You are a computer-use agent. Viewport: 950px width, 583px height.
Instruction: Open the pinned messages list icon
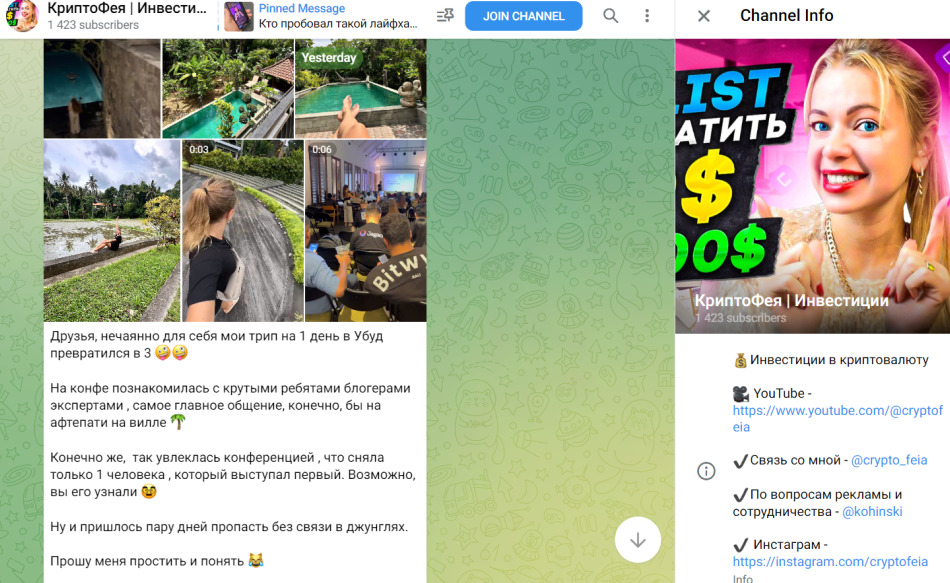(445, 16)
